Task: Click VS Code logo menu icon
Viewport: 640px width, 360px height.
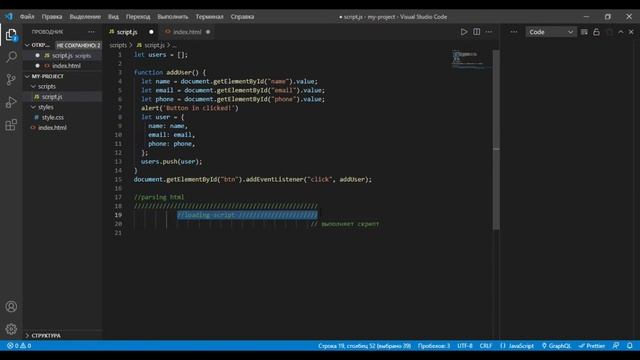Action: click(x=9, y=17)
